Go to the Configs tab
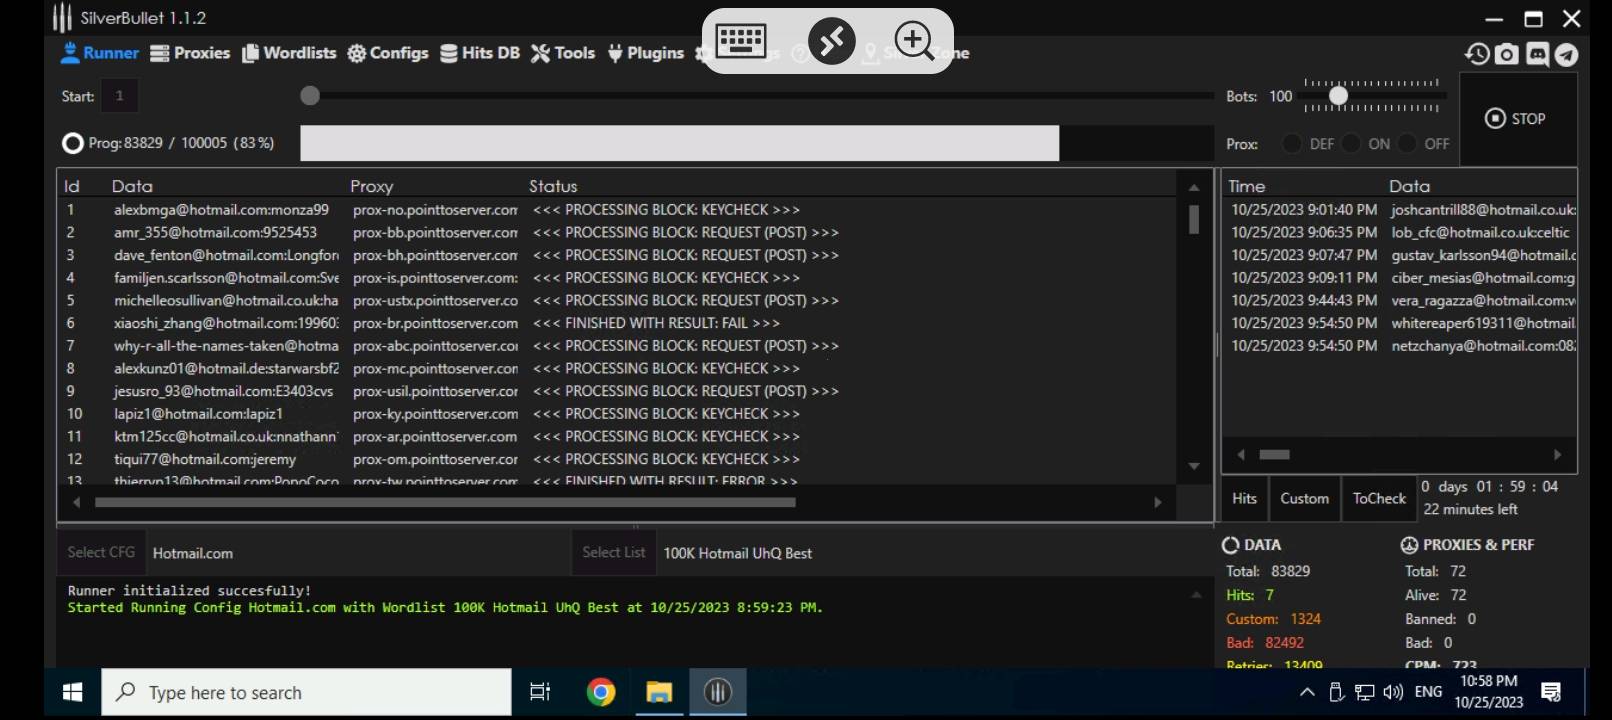 coord(388,53)
